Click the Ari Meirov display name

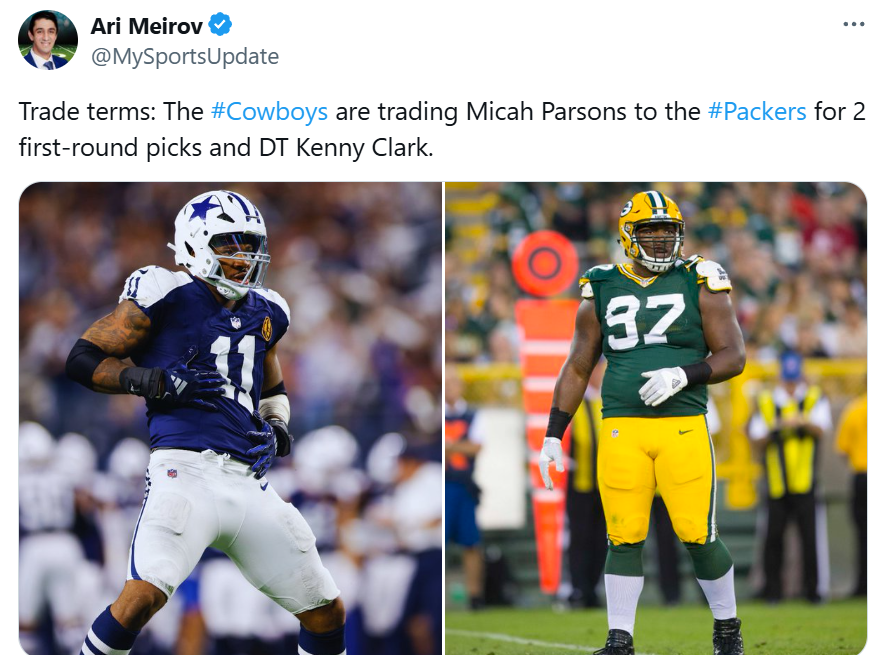[146, 26]
